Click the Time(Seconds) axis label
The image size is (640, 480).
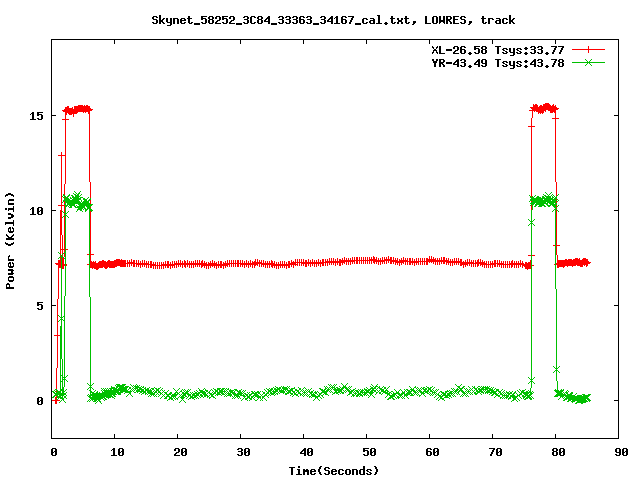333,471
